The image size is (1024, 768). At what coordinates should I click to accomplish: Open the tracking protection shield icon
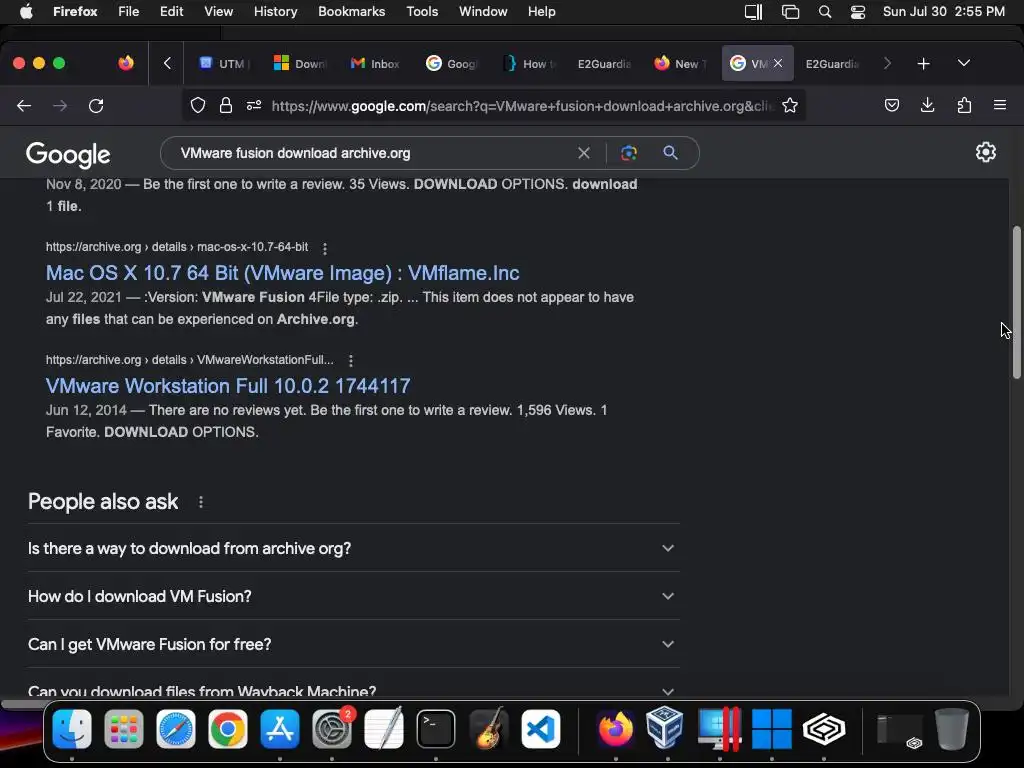coord(198,106)
